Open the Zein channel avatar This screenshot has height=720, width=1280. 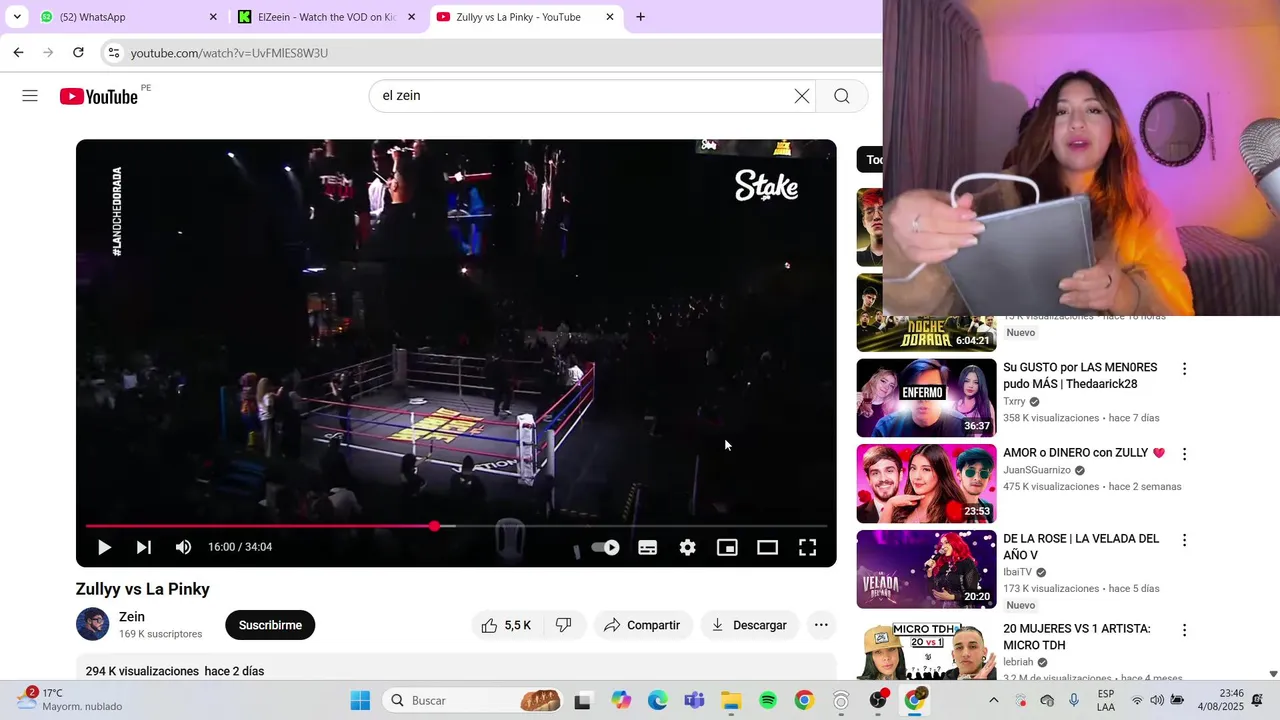pyautogui.click(x=93, y=624)
